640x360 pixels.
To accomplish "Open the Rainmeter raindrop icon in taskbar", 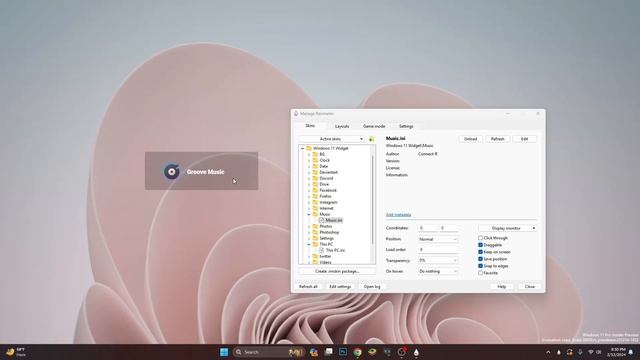I will (416, 352).
